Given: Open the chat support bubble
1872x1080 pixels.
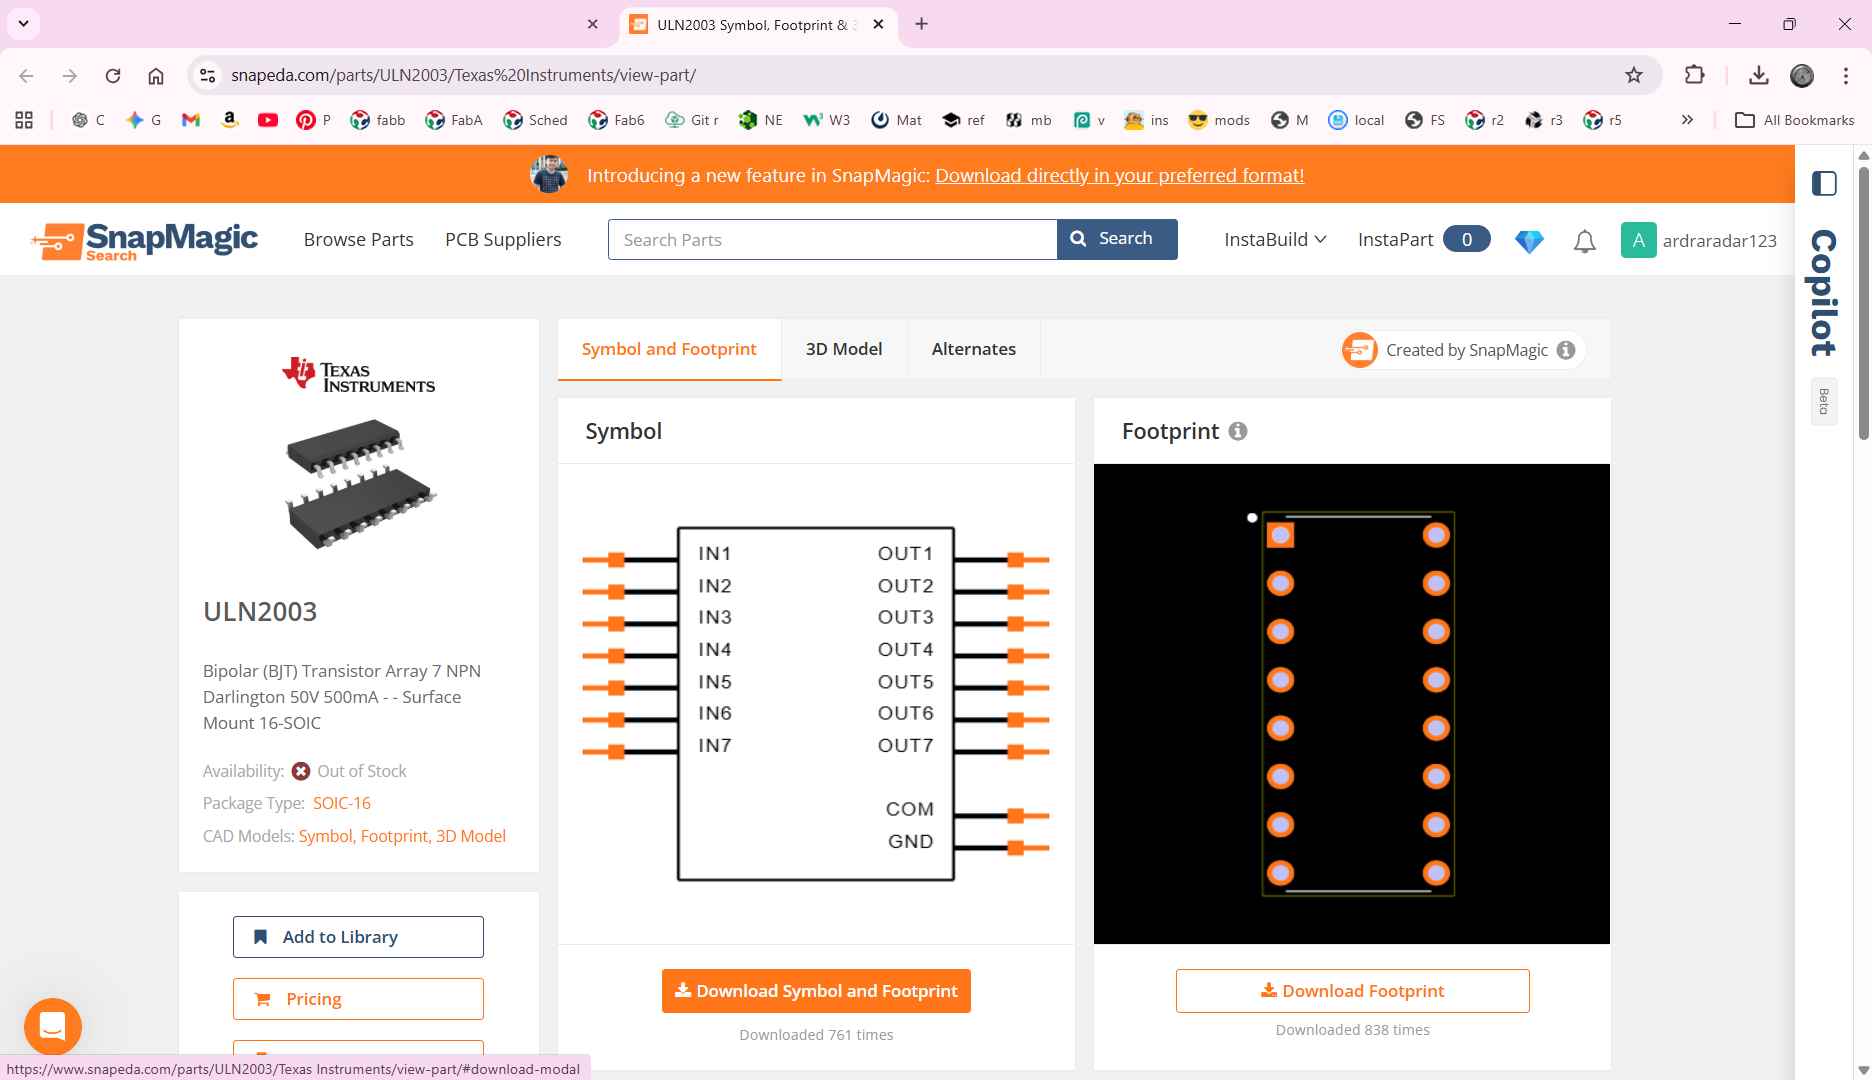Looking at the screenshot, I should 52,1026.
